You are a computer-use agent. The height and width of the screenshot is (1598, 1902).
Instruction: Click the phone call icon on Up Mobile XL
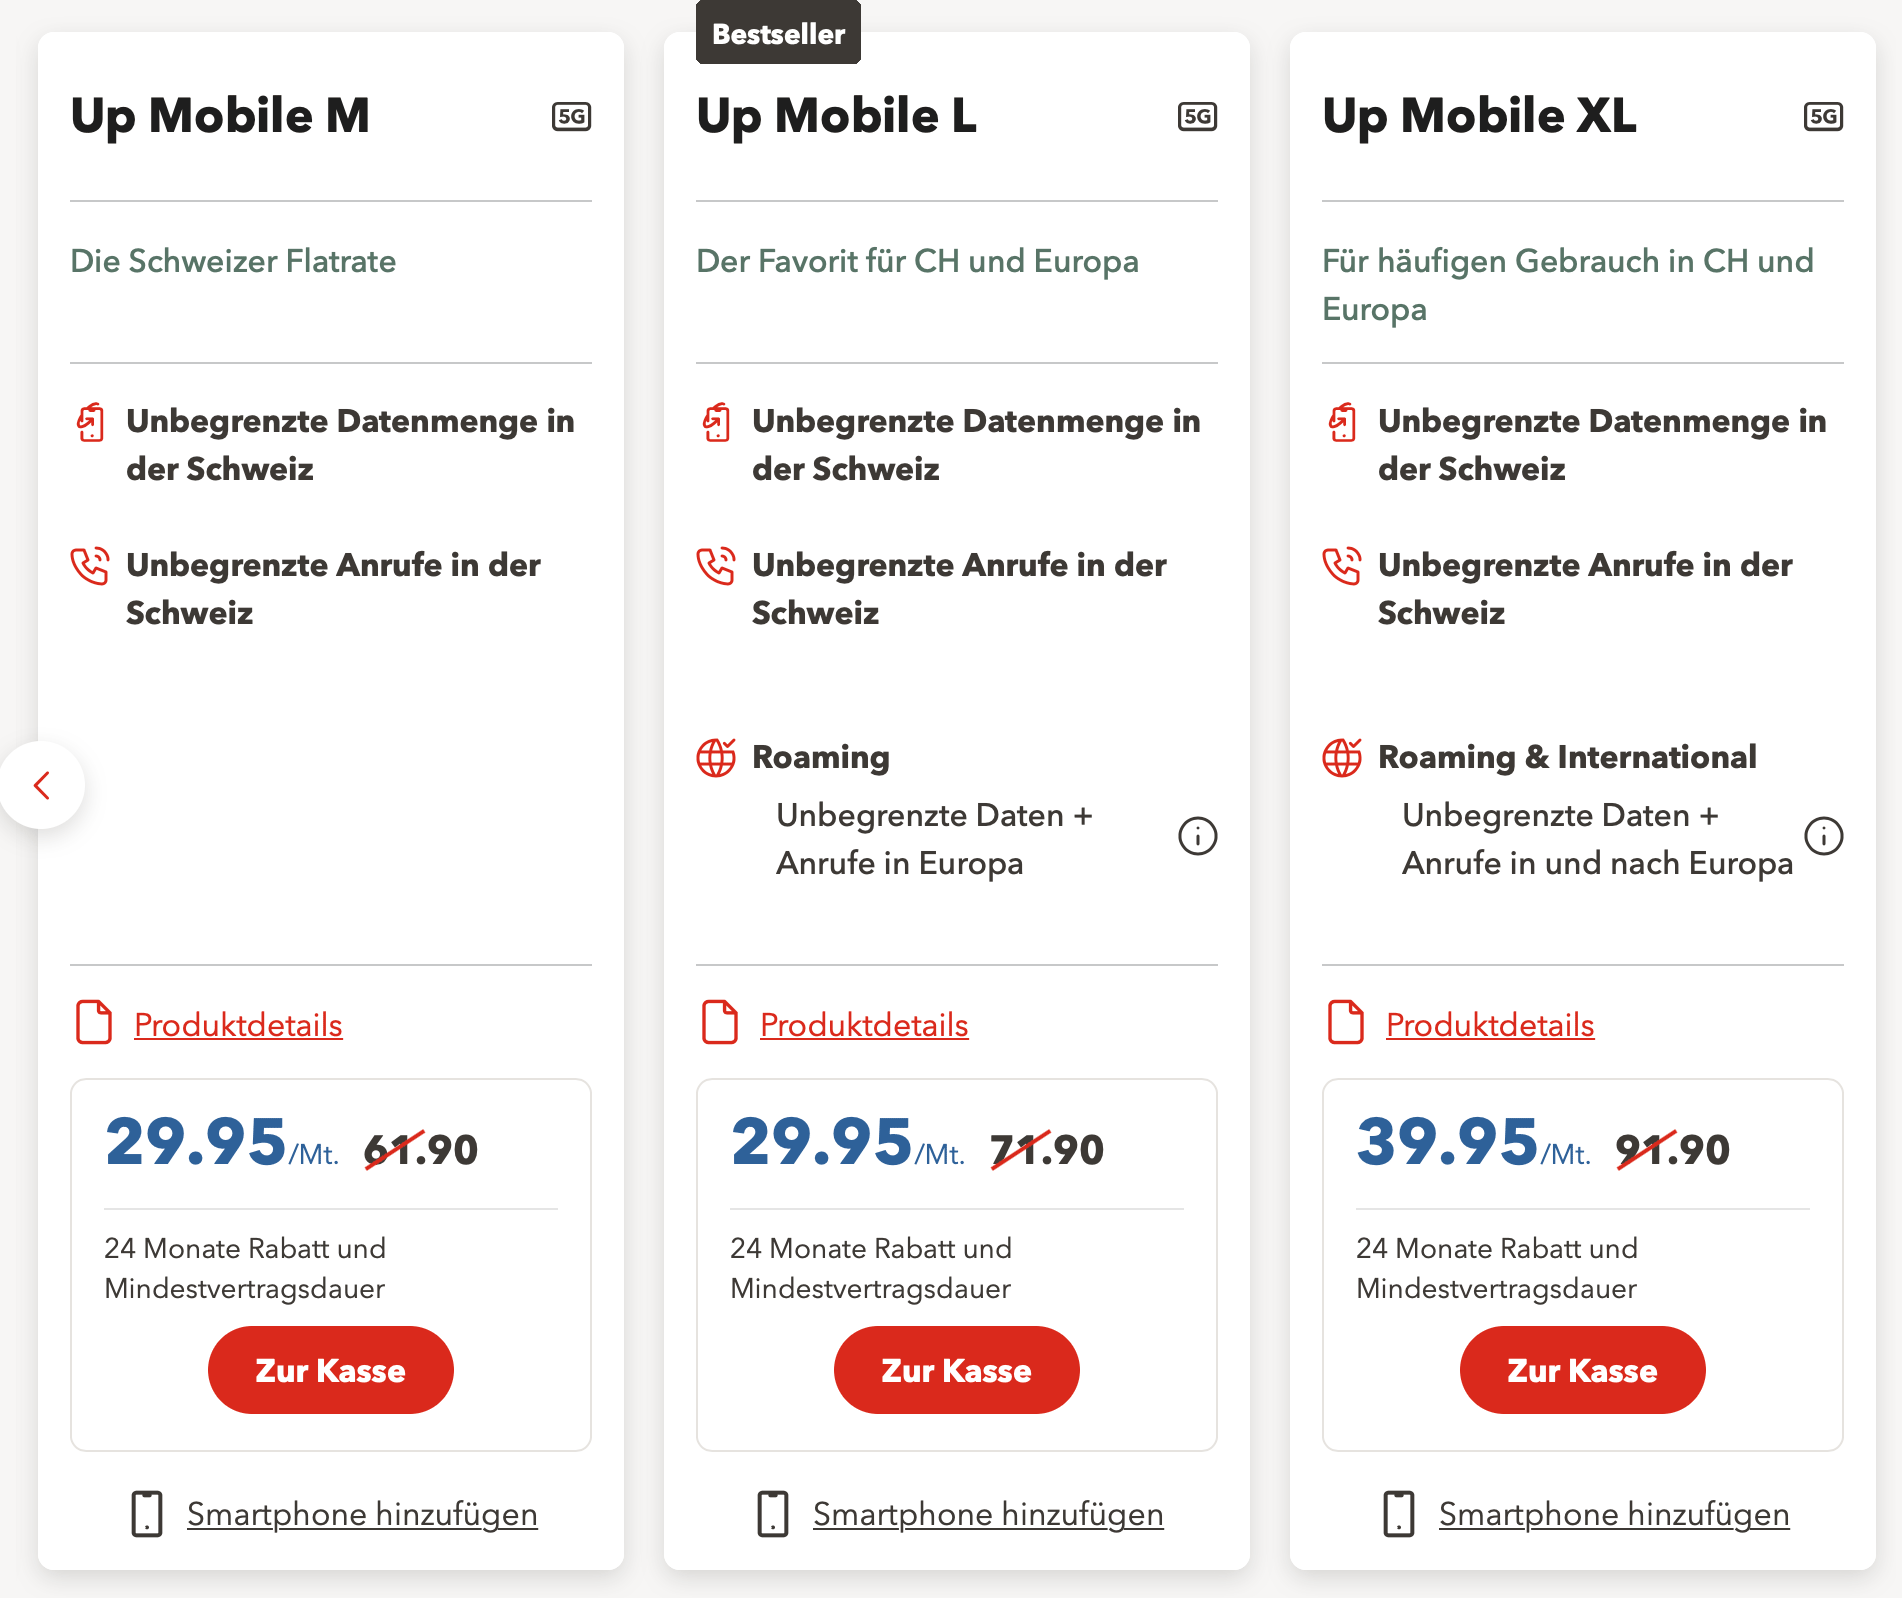[1341, 566]
